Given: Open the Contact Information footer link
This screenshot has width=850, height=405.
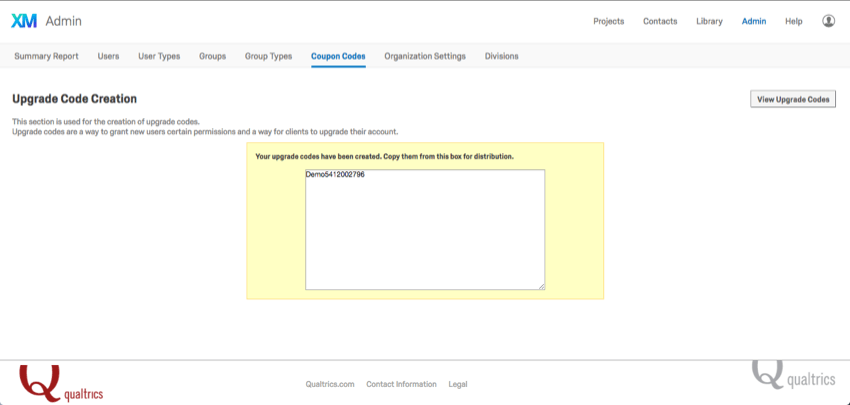Looking at the screenshot, I should tap(401, 384).
